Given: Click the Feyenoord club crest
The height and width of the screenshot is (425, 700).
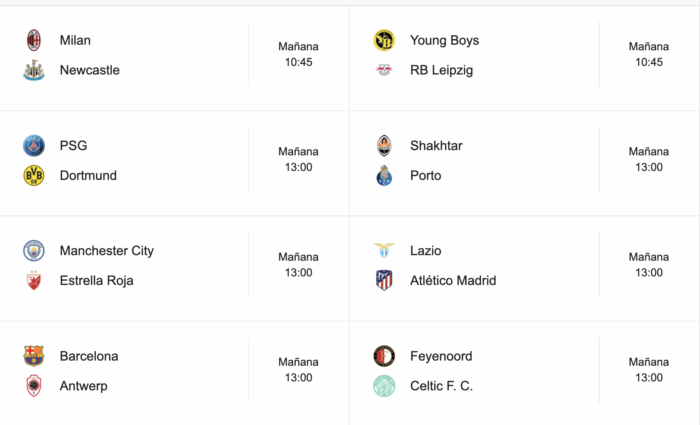Looking at the screenshot, I should [384, 356].
